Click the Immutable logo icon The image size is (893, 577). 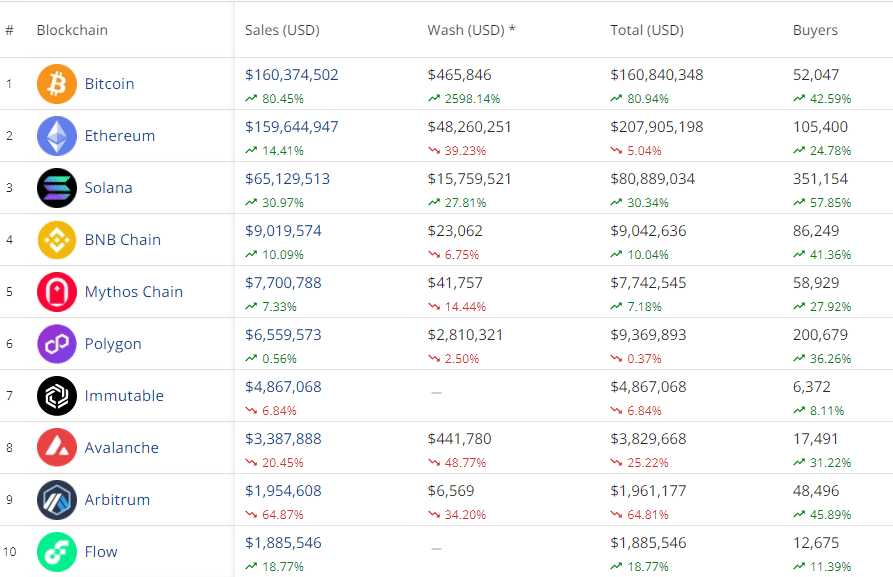click(56, 396)
